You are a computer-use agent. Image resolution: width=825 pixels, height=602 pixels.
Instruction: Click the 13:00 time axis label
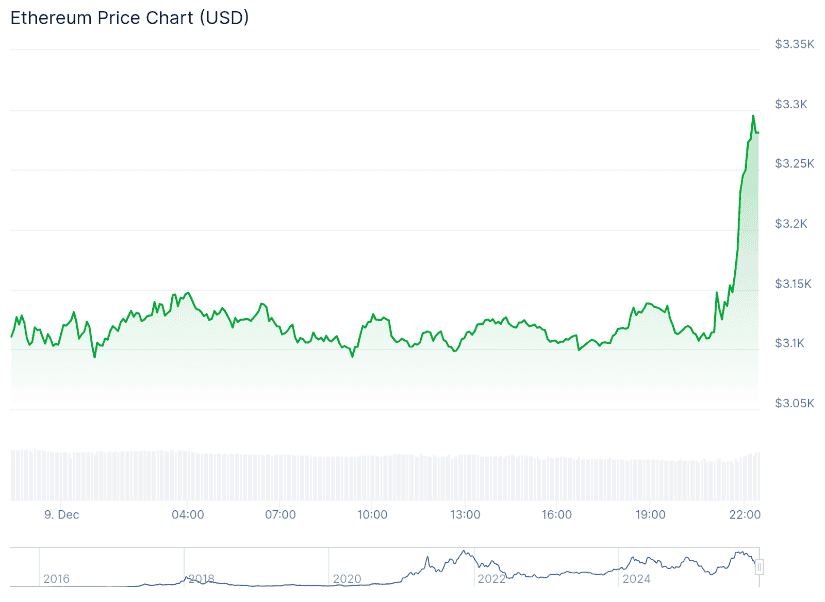click(465, 515)
